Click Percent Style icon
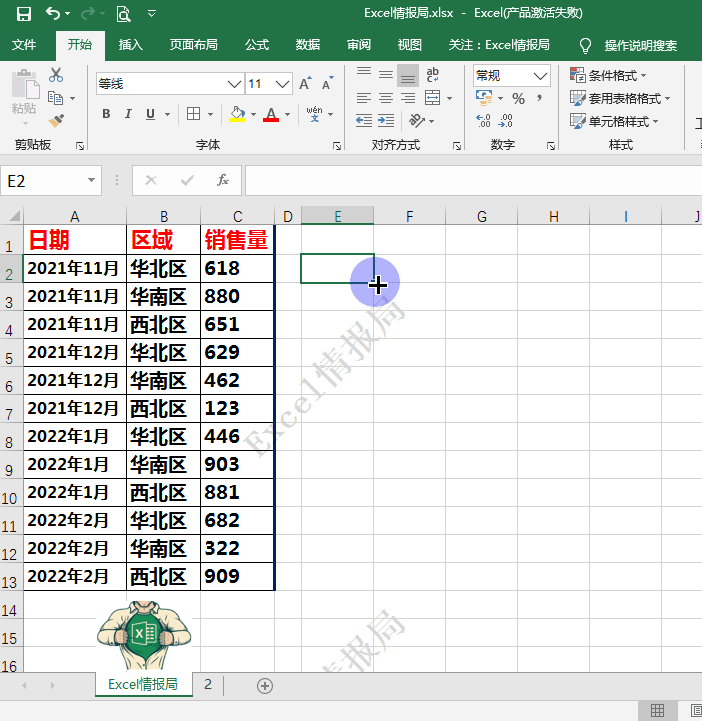The image size is (702, 721). [519, 98]
